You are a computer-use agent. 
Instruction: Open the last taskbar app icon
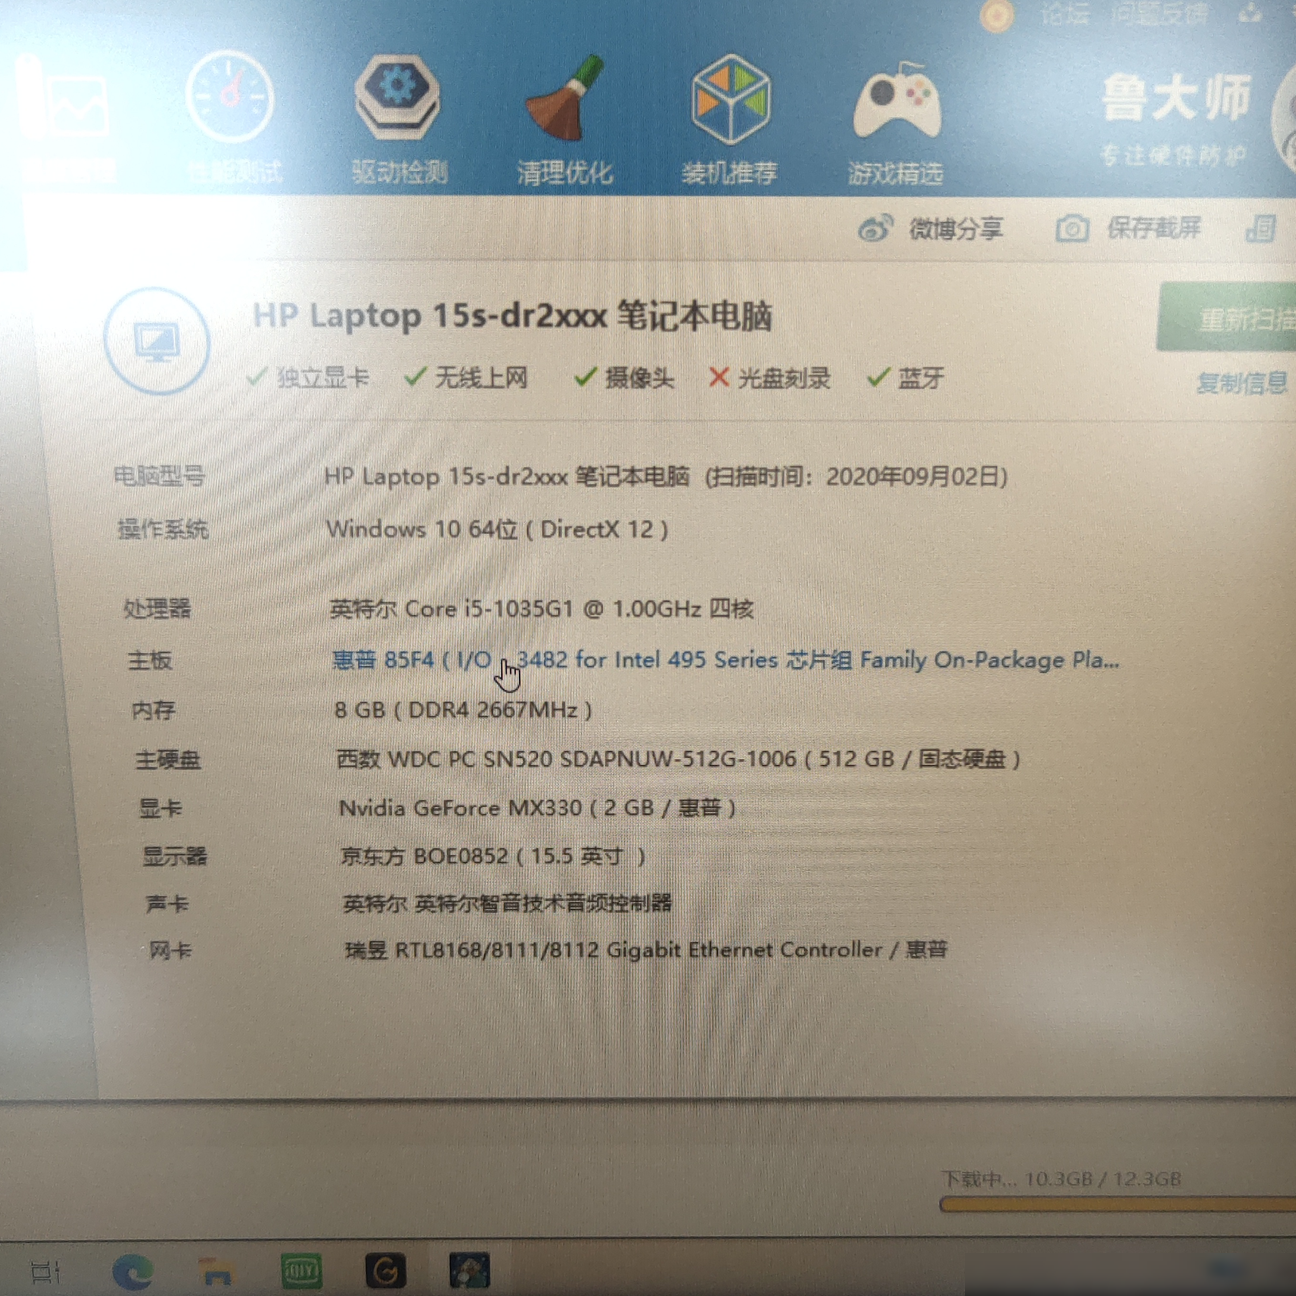tap(469, 1271)
